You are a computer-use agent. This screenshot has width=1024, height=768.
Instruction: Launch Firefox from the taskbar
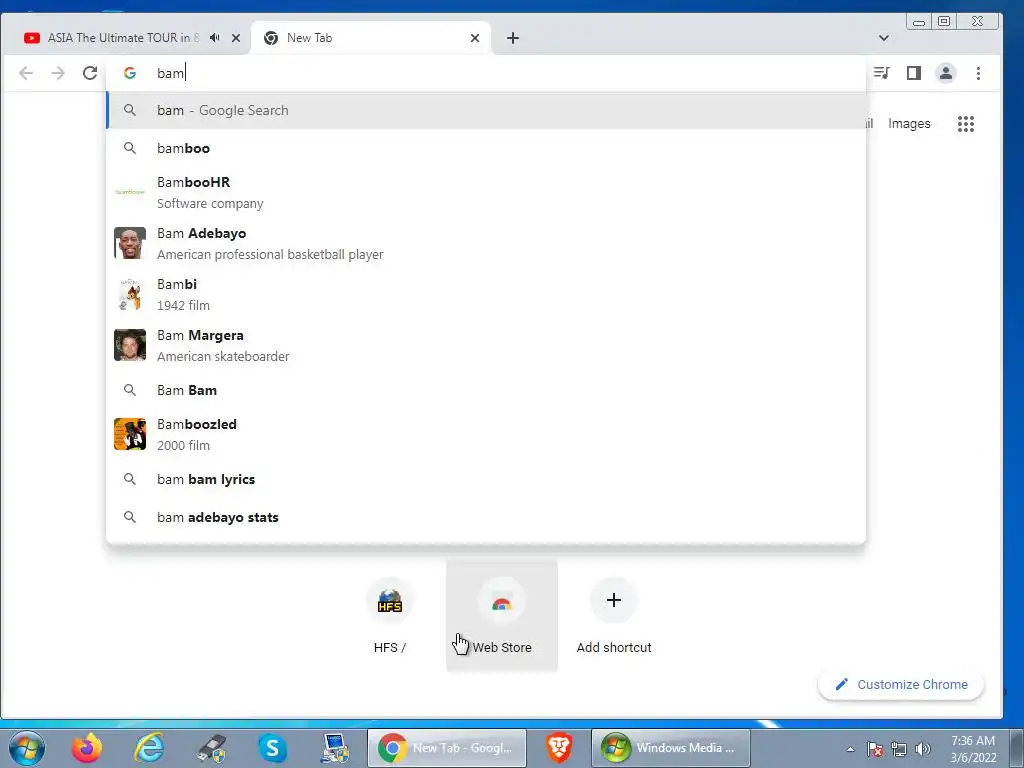pyautogui.click(x=87, y=748)
